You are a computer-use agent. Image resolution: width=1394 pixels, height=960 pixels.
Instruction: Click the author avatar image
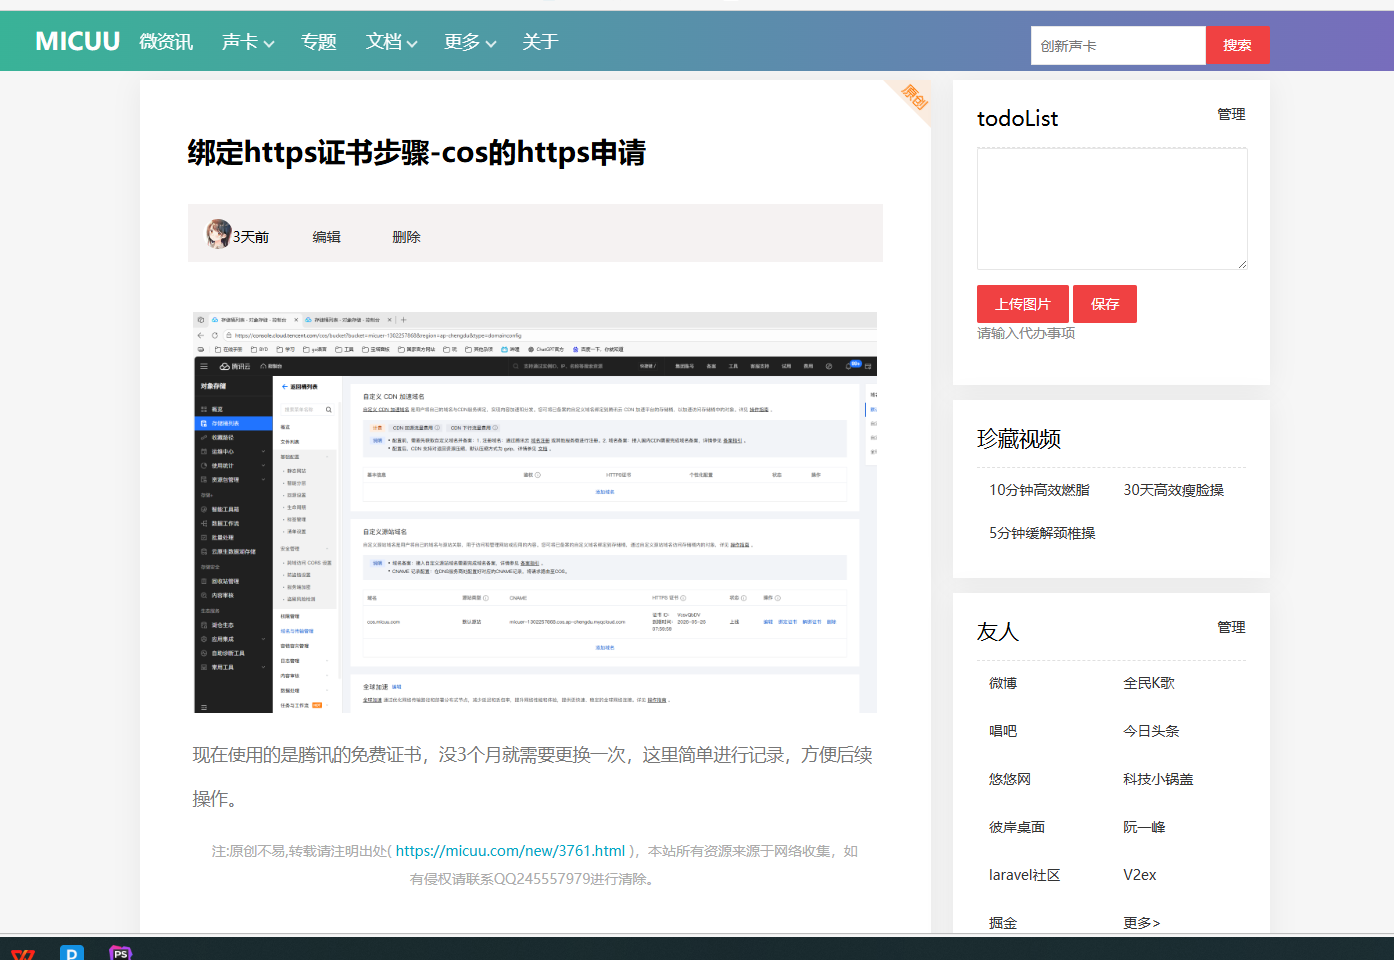click(218, 234)
